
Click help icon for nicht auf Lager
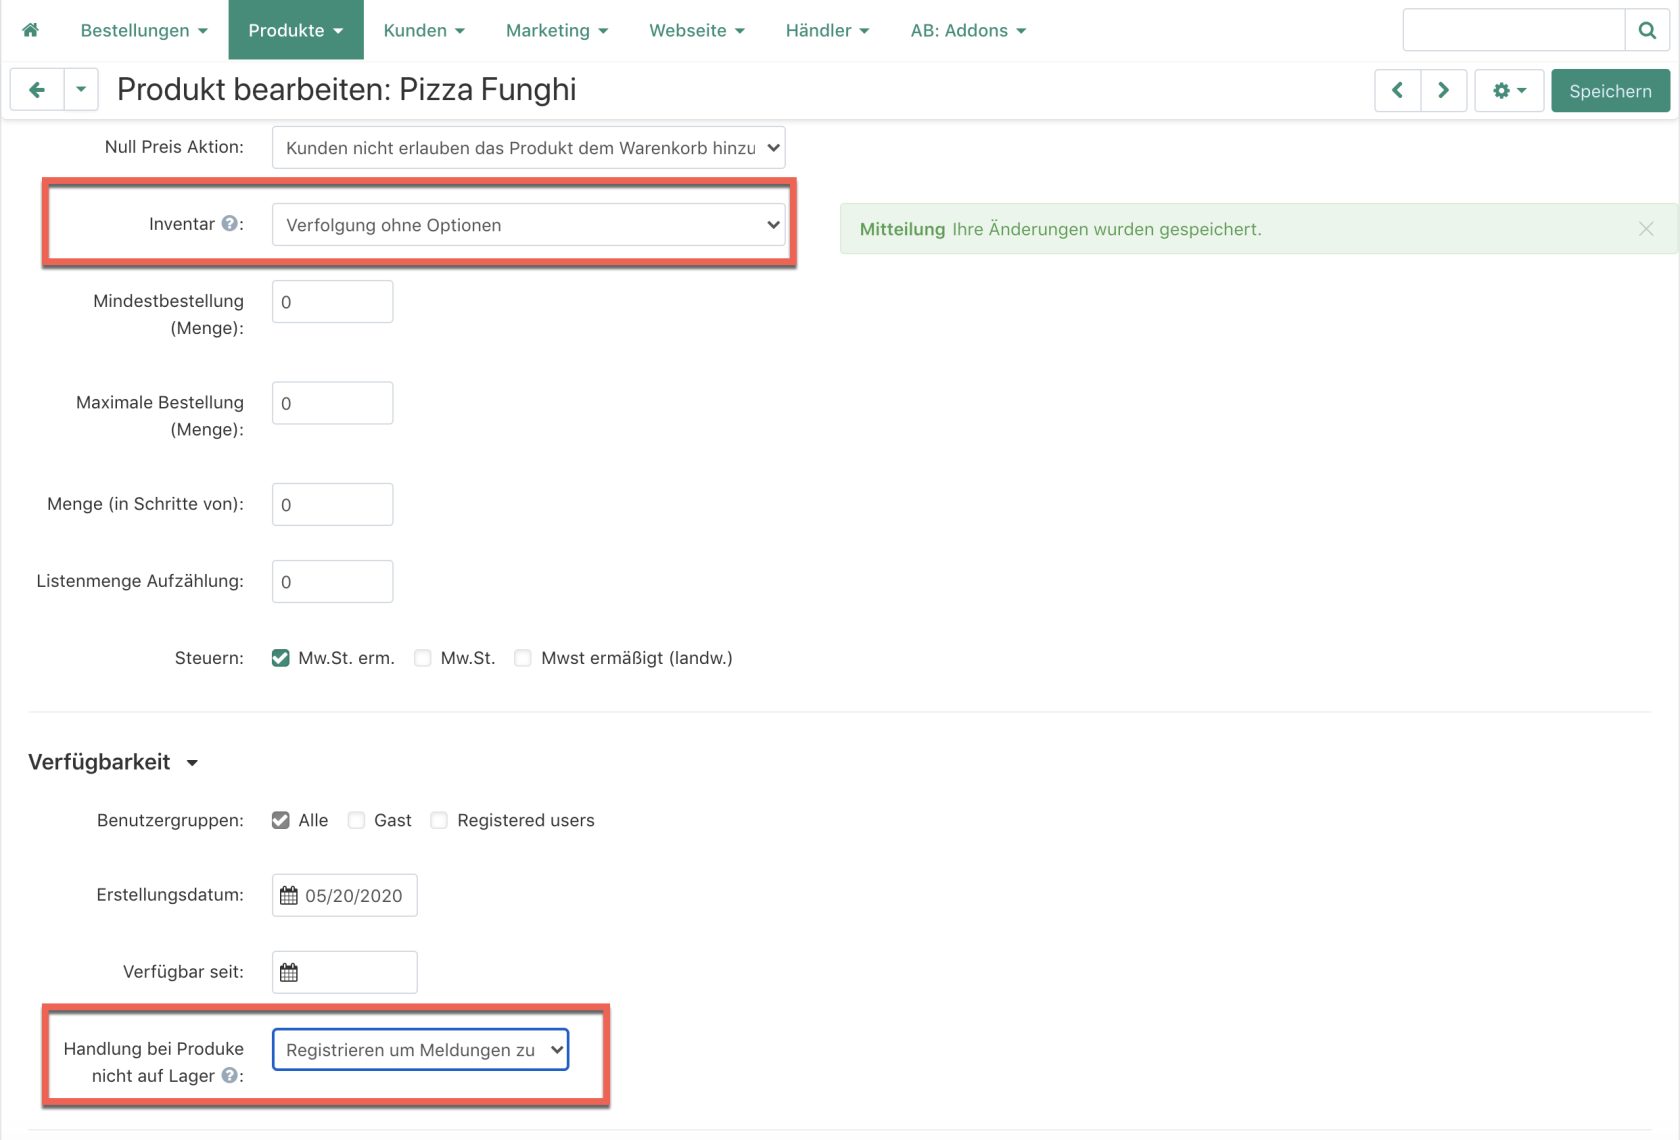230,1075
